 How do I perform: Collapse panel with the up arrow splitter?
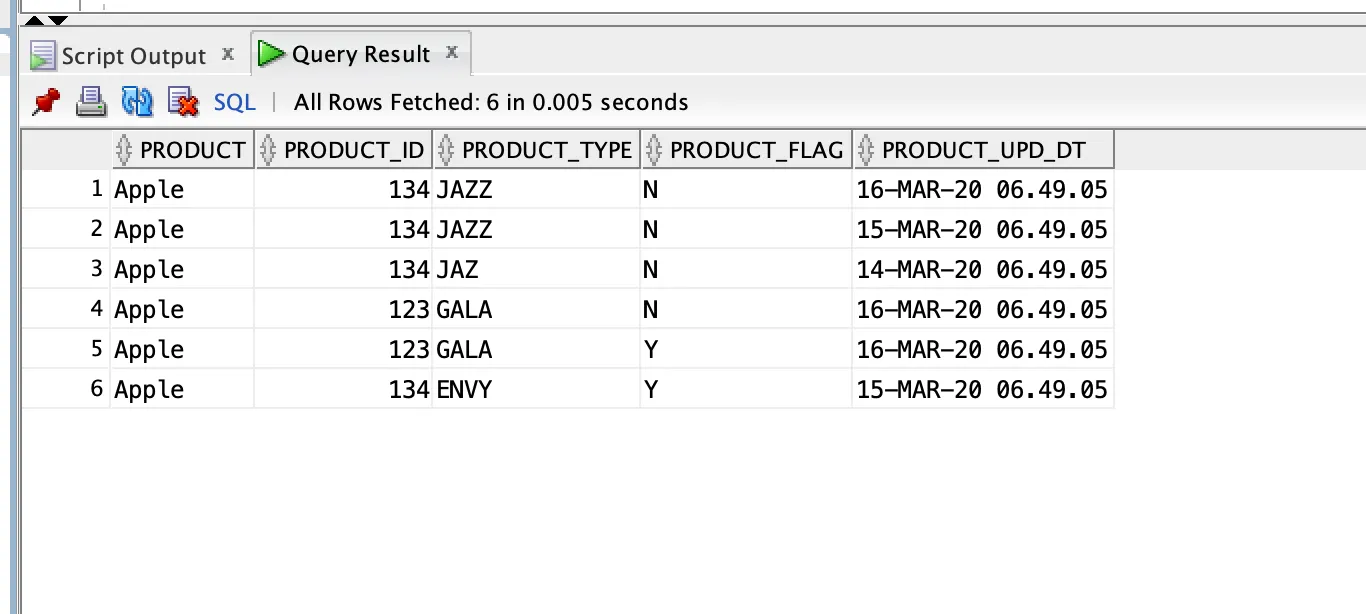pos(33,20)
